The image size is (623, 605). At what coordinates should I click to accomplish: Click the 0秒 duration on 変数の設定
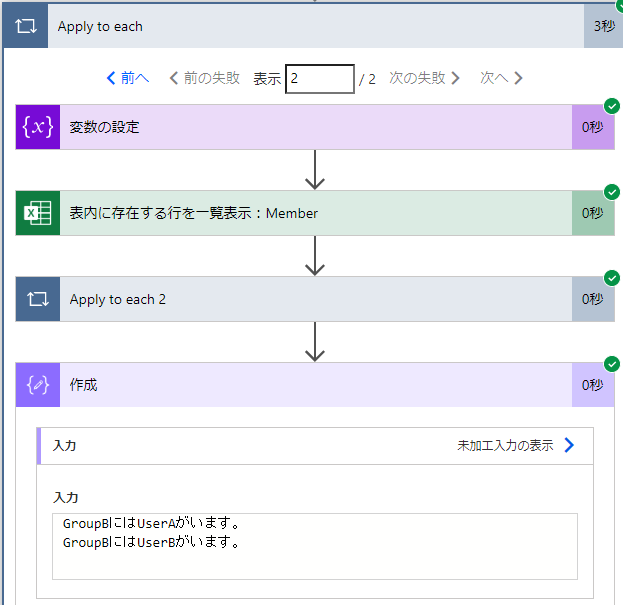pyautogui.click(x=592, y=127)
